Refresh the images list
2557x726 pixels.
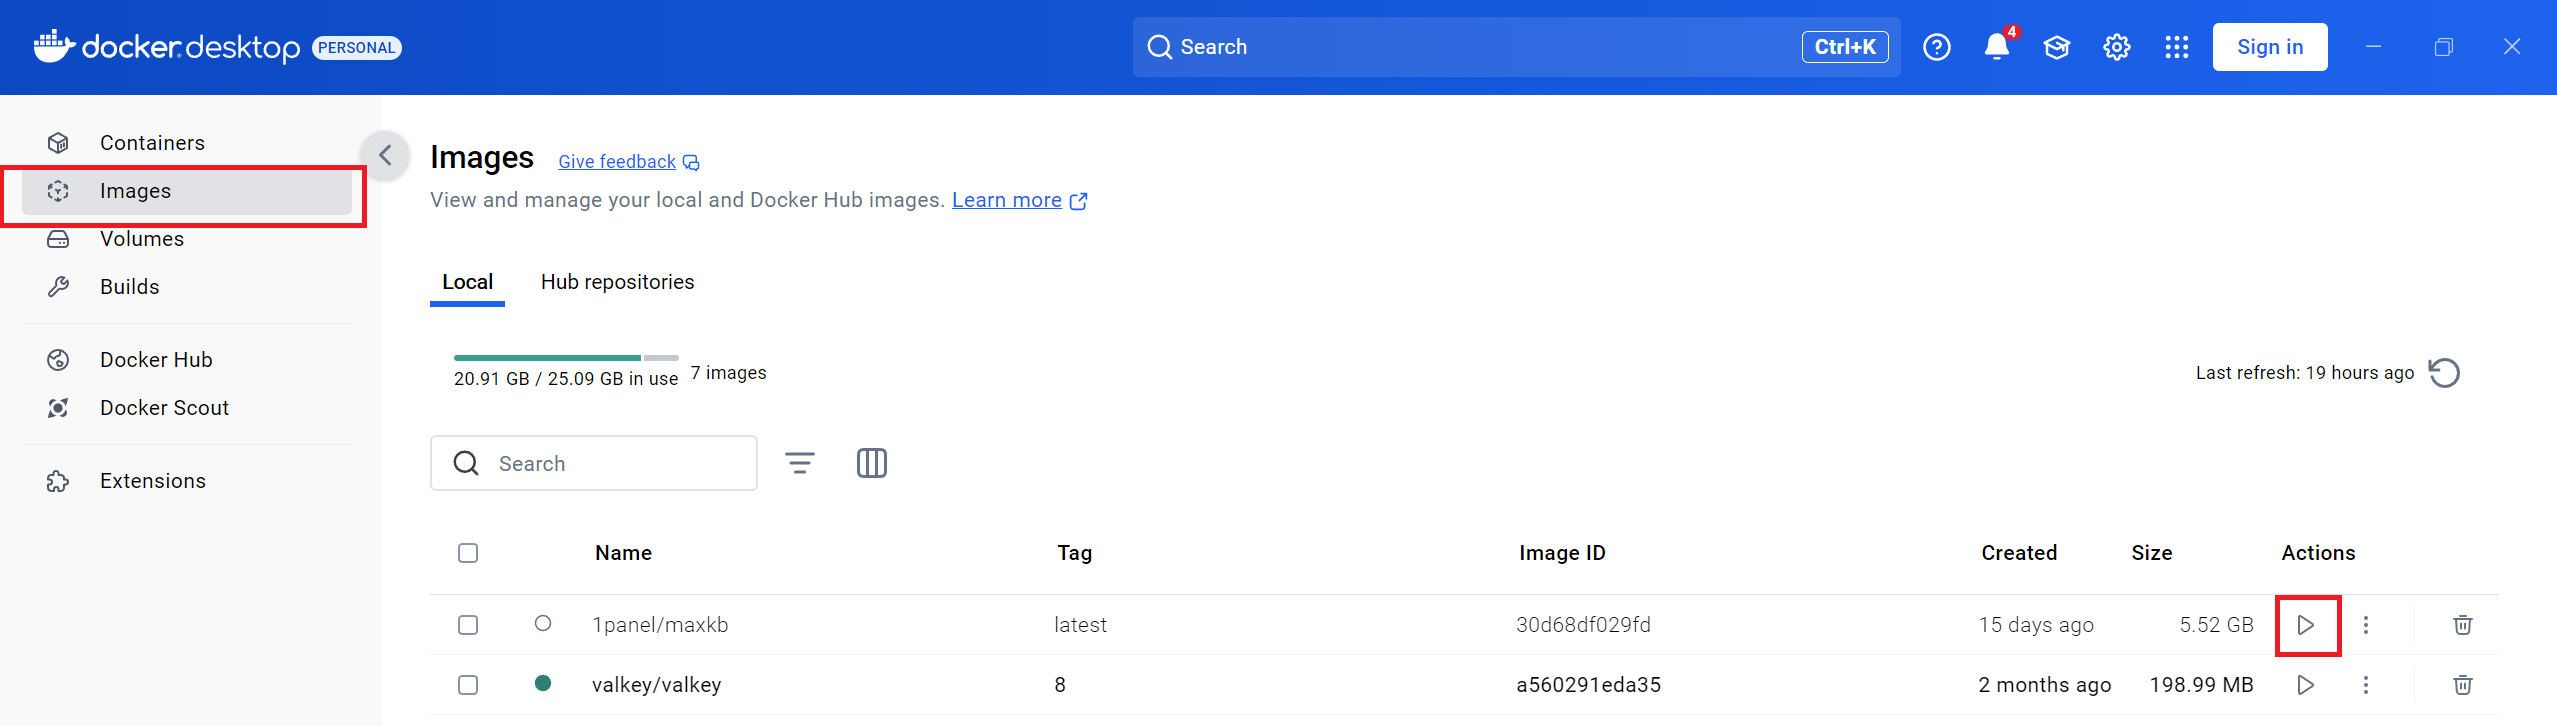pos(2445,373)
